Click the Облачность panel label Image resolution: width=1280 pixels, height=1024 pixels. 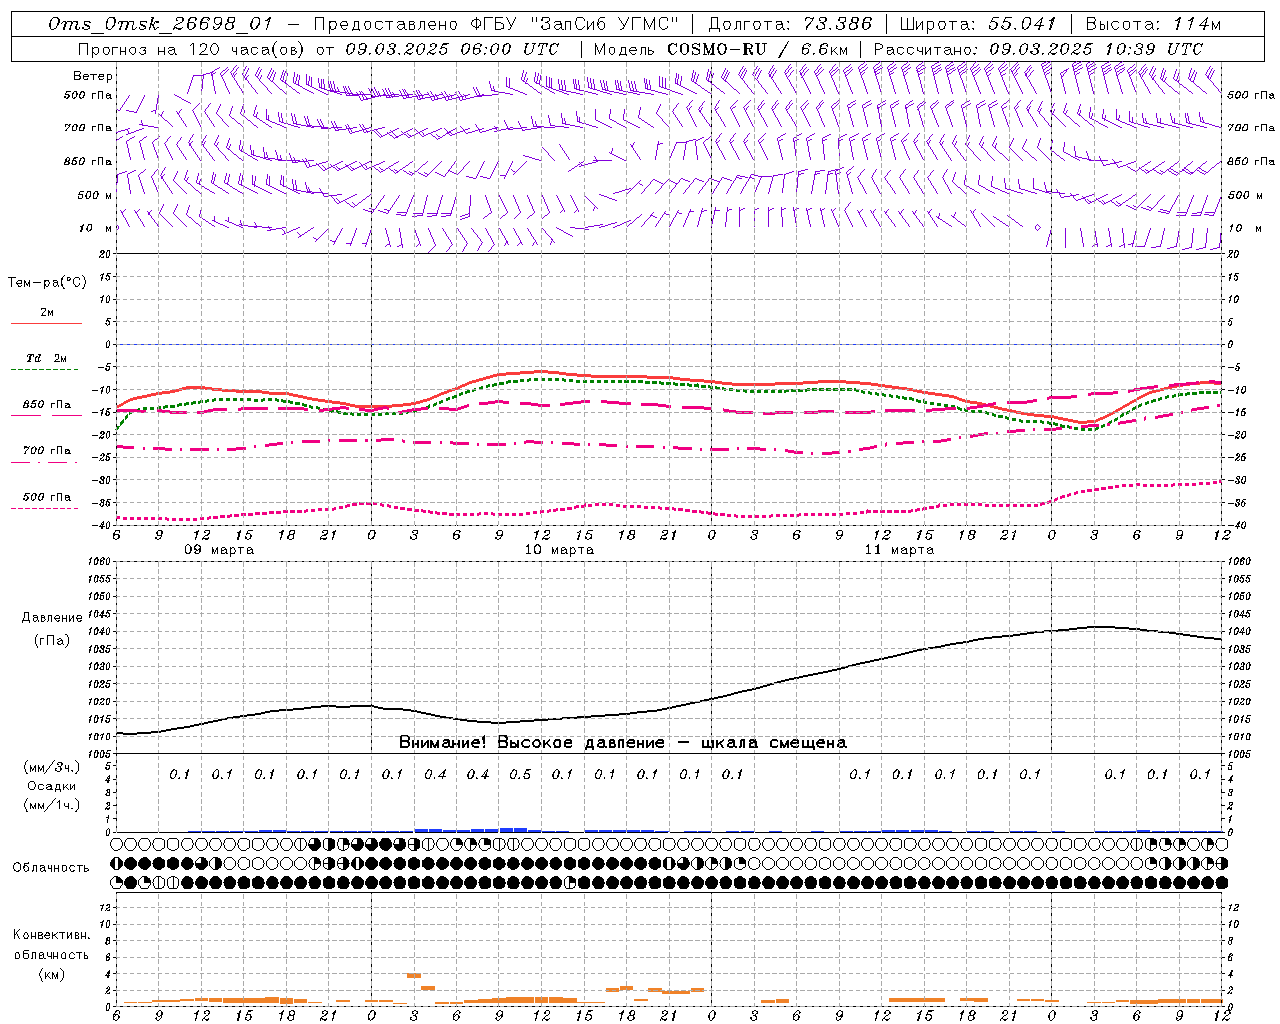tap(50, 868)
